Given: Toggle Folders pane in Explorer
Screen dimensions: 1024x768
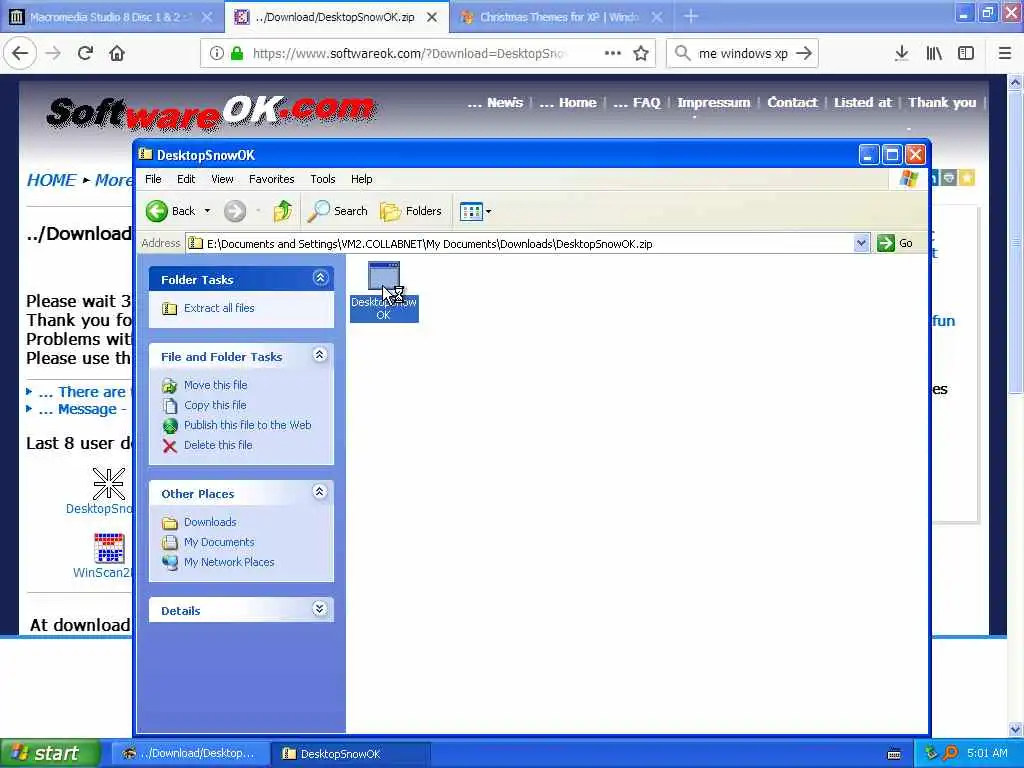Looking at the screenshot, I should coord(411,211).
